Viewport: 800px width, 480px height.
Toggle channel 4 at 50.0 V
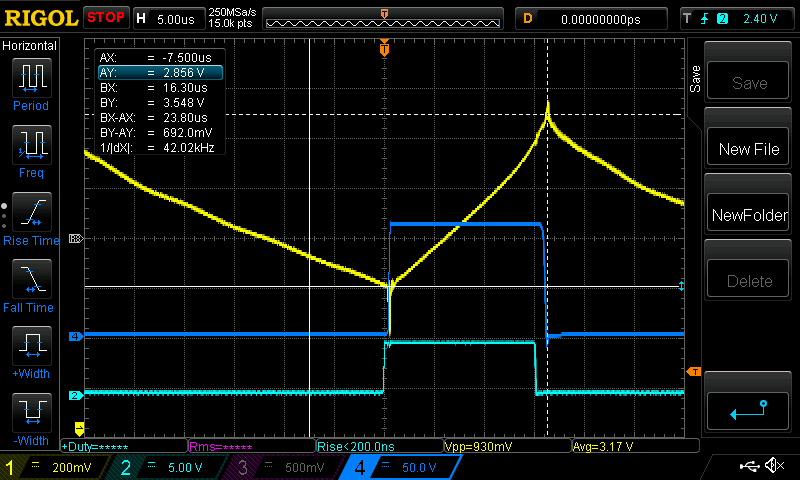pyautogui.click(x=399, y=467)
